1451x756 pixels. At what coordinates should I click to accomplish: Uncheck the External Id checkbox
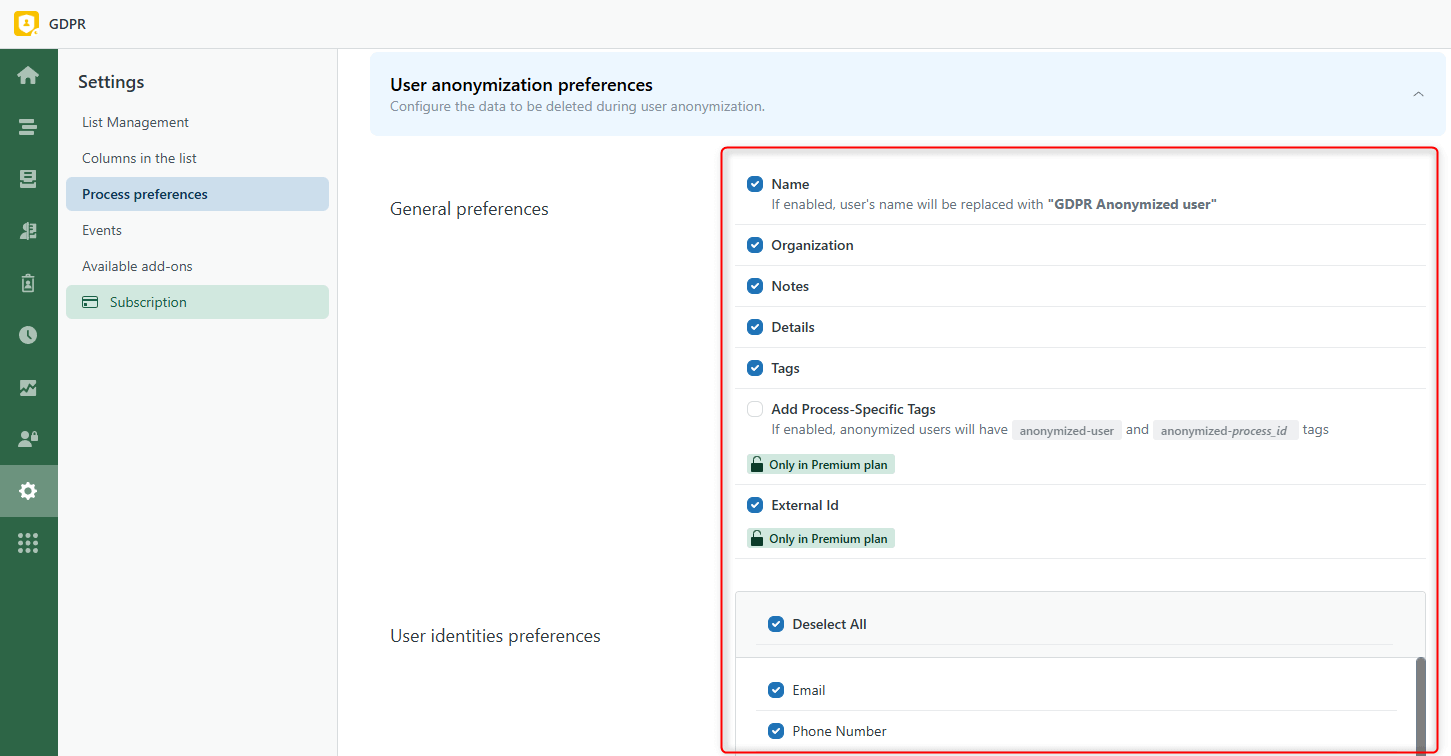point(755,505)
